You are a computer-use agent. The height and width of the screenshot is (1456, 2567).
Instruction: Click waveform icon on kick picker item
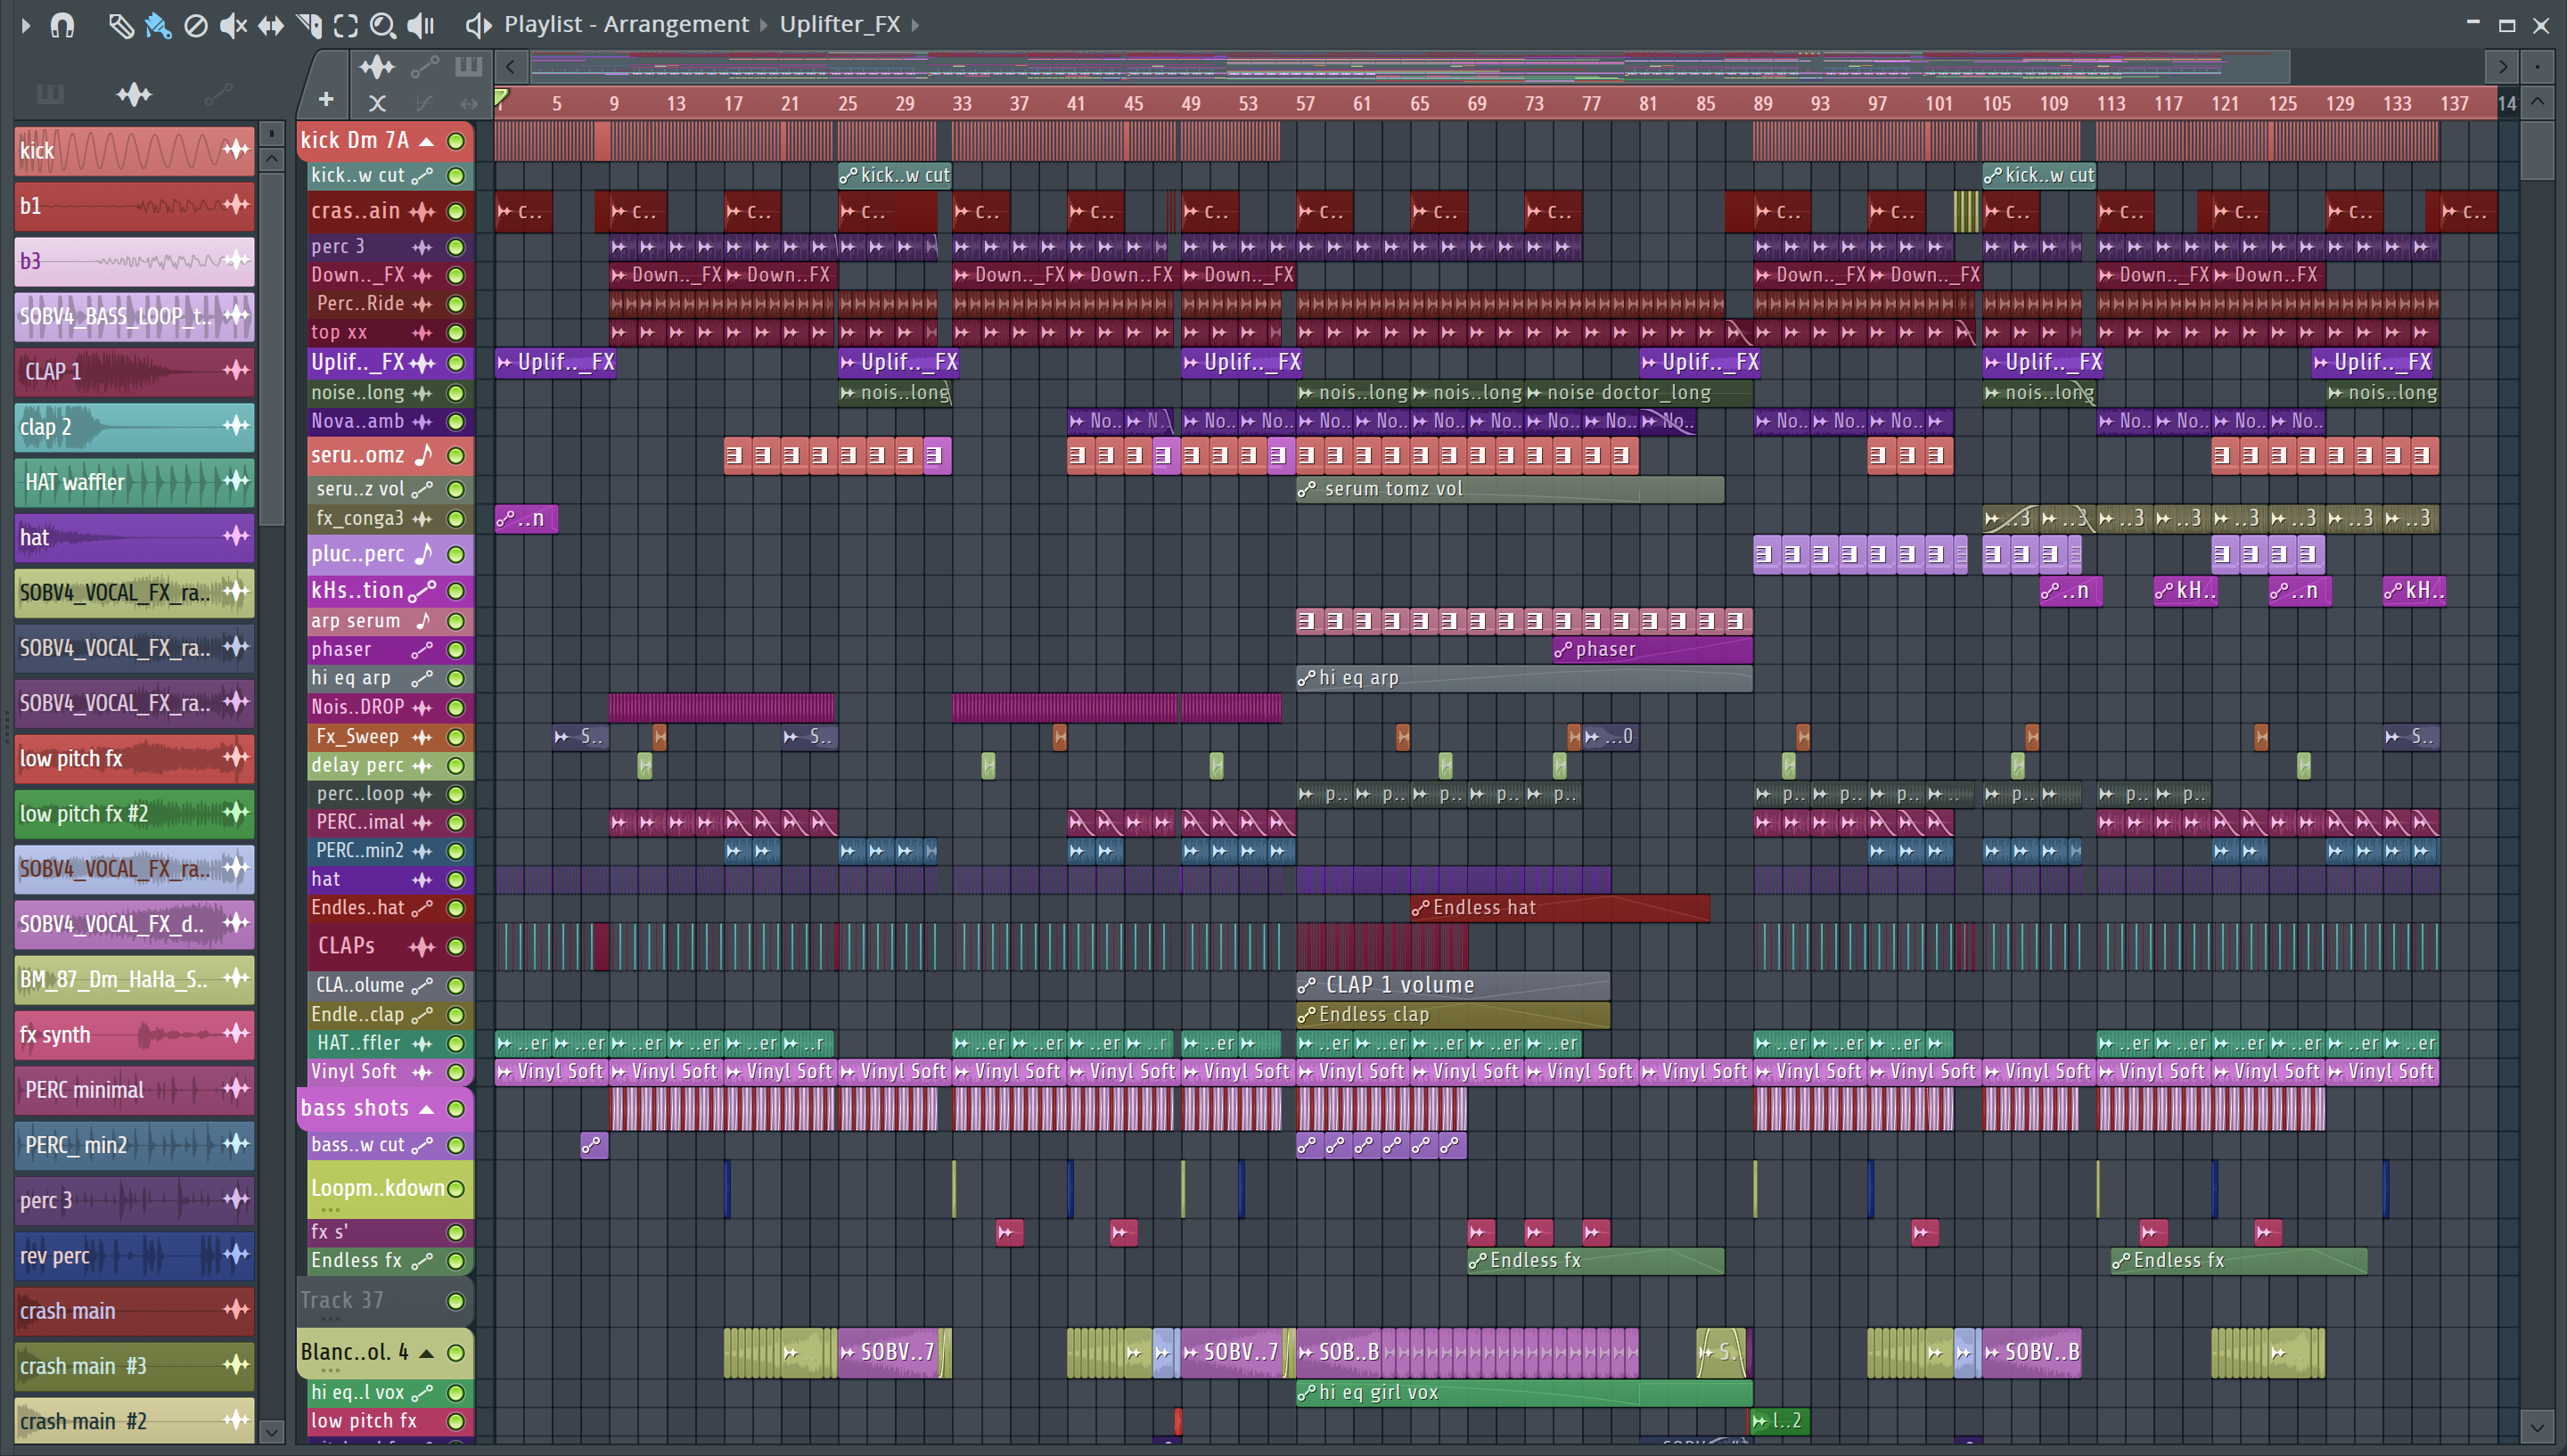click(x=236, y=150)
